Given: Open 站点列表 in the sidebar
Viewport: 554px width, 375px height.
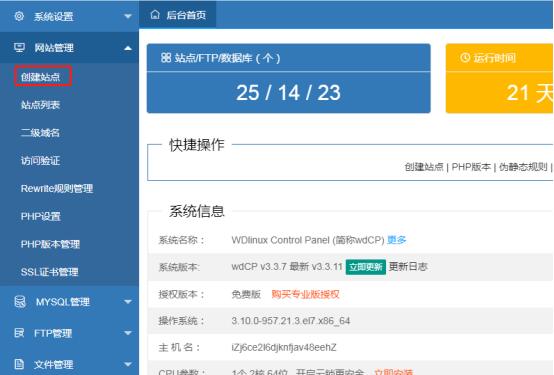Looking at the screenshot, I should pyautogui.click(x=40, y=105).
